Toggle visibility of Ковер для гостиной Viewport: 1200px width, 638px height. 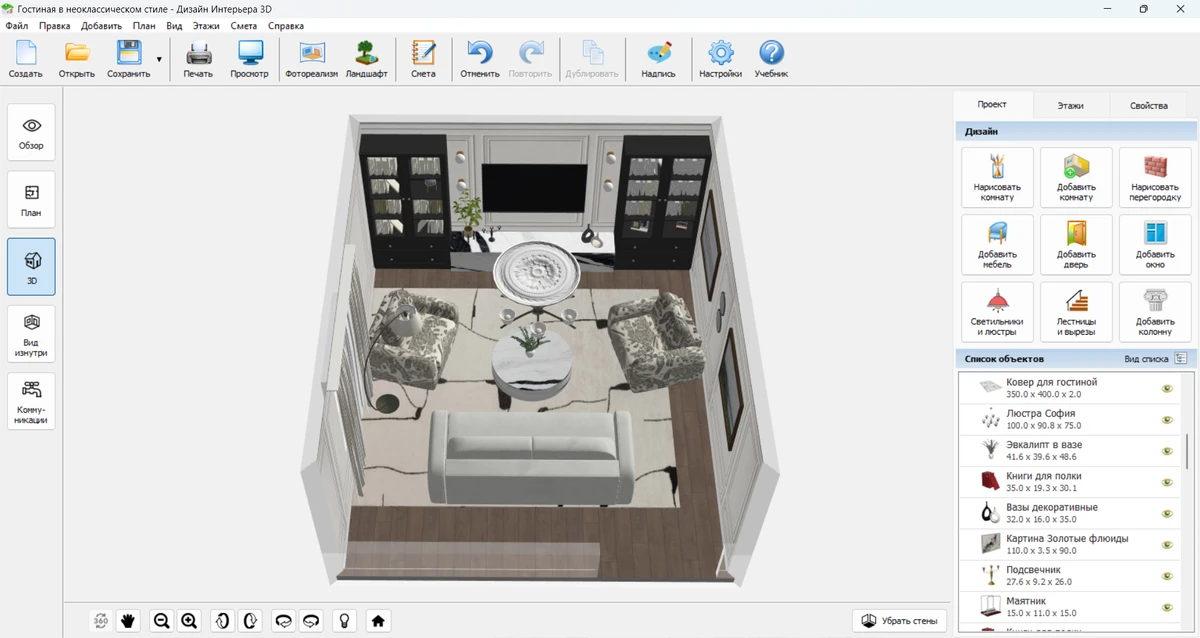point(1166,389)
